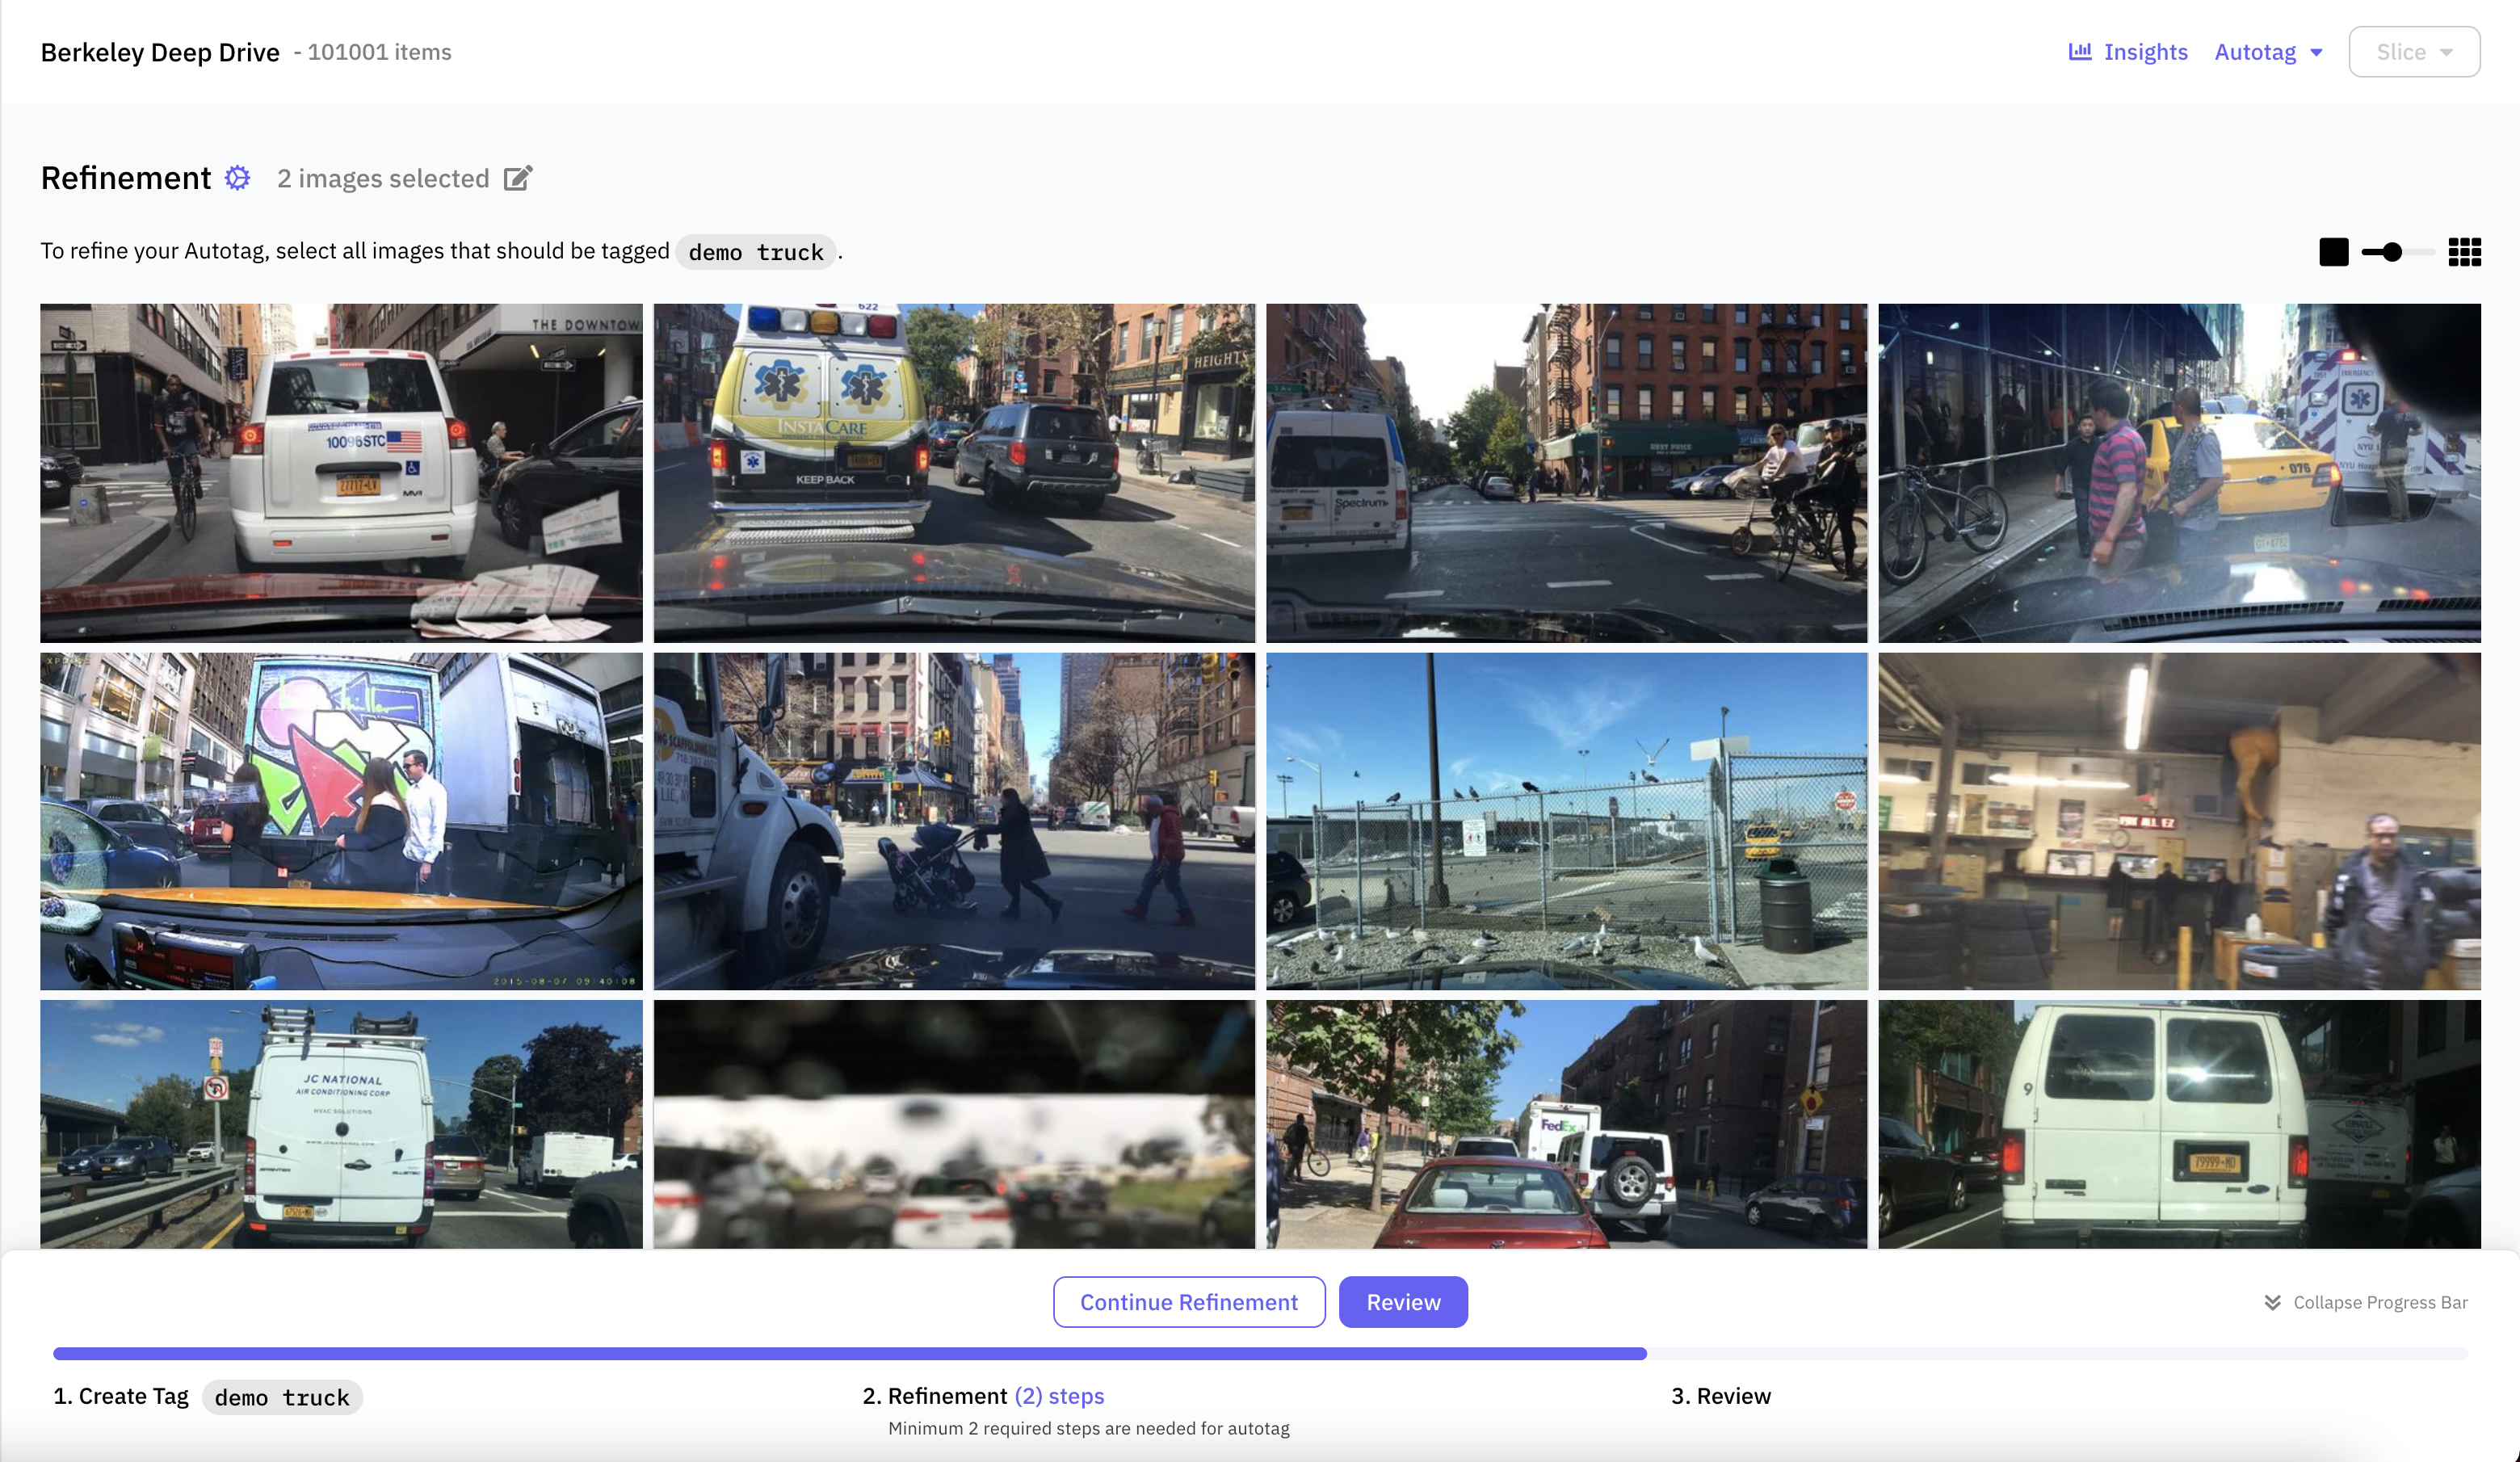
Task: Select the InstaCare ambulance image
Action: (x=953, y=472)
